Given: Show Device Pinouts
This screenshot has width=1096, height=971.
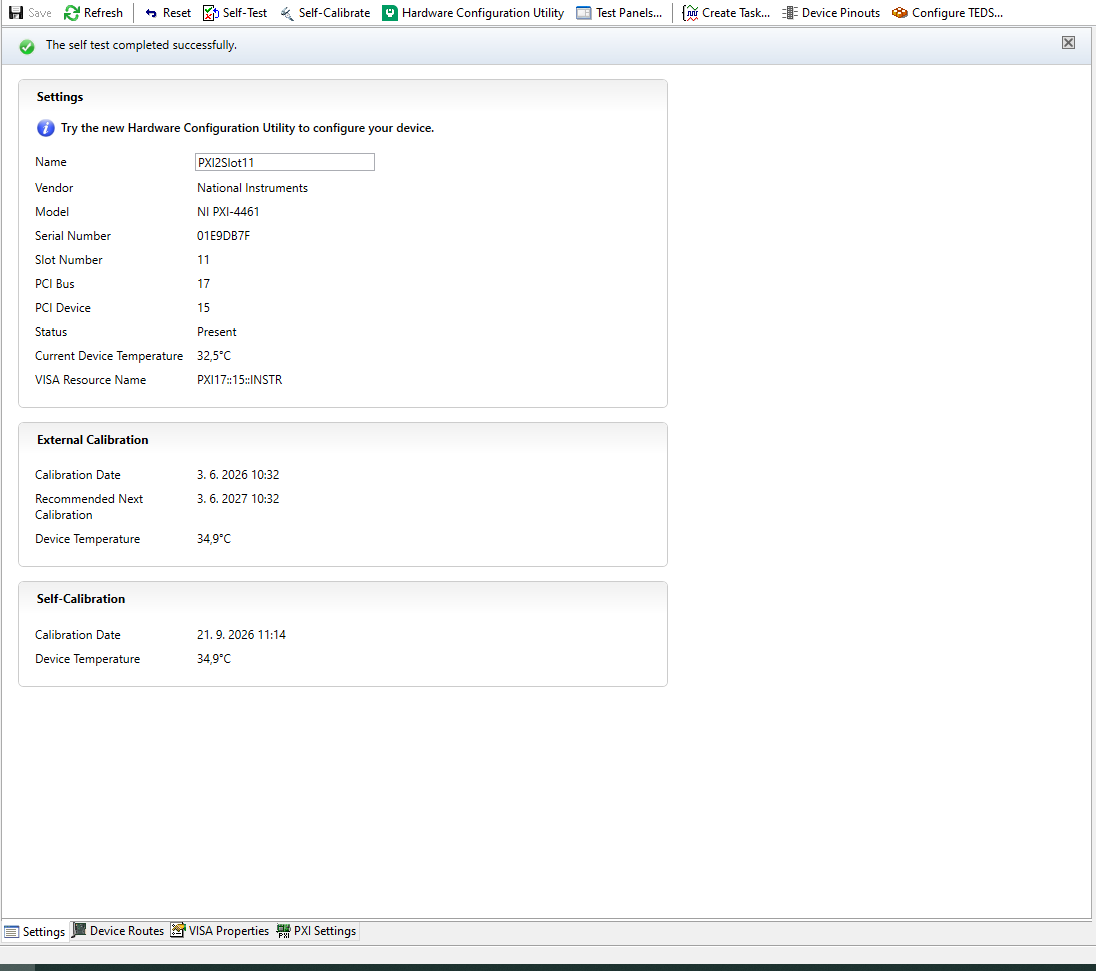Looking at the screenshot, I should click(831, 13).
